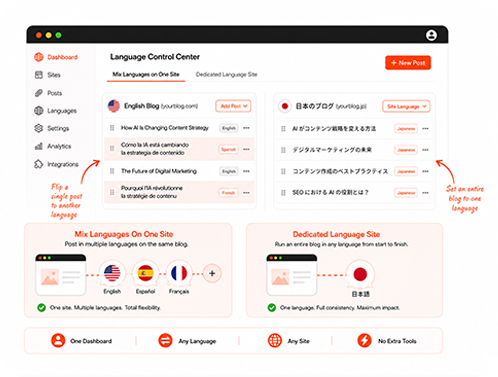Click the One Dashboard icon
498x377 pixels.
(58, 340)
